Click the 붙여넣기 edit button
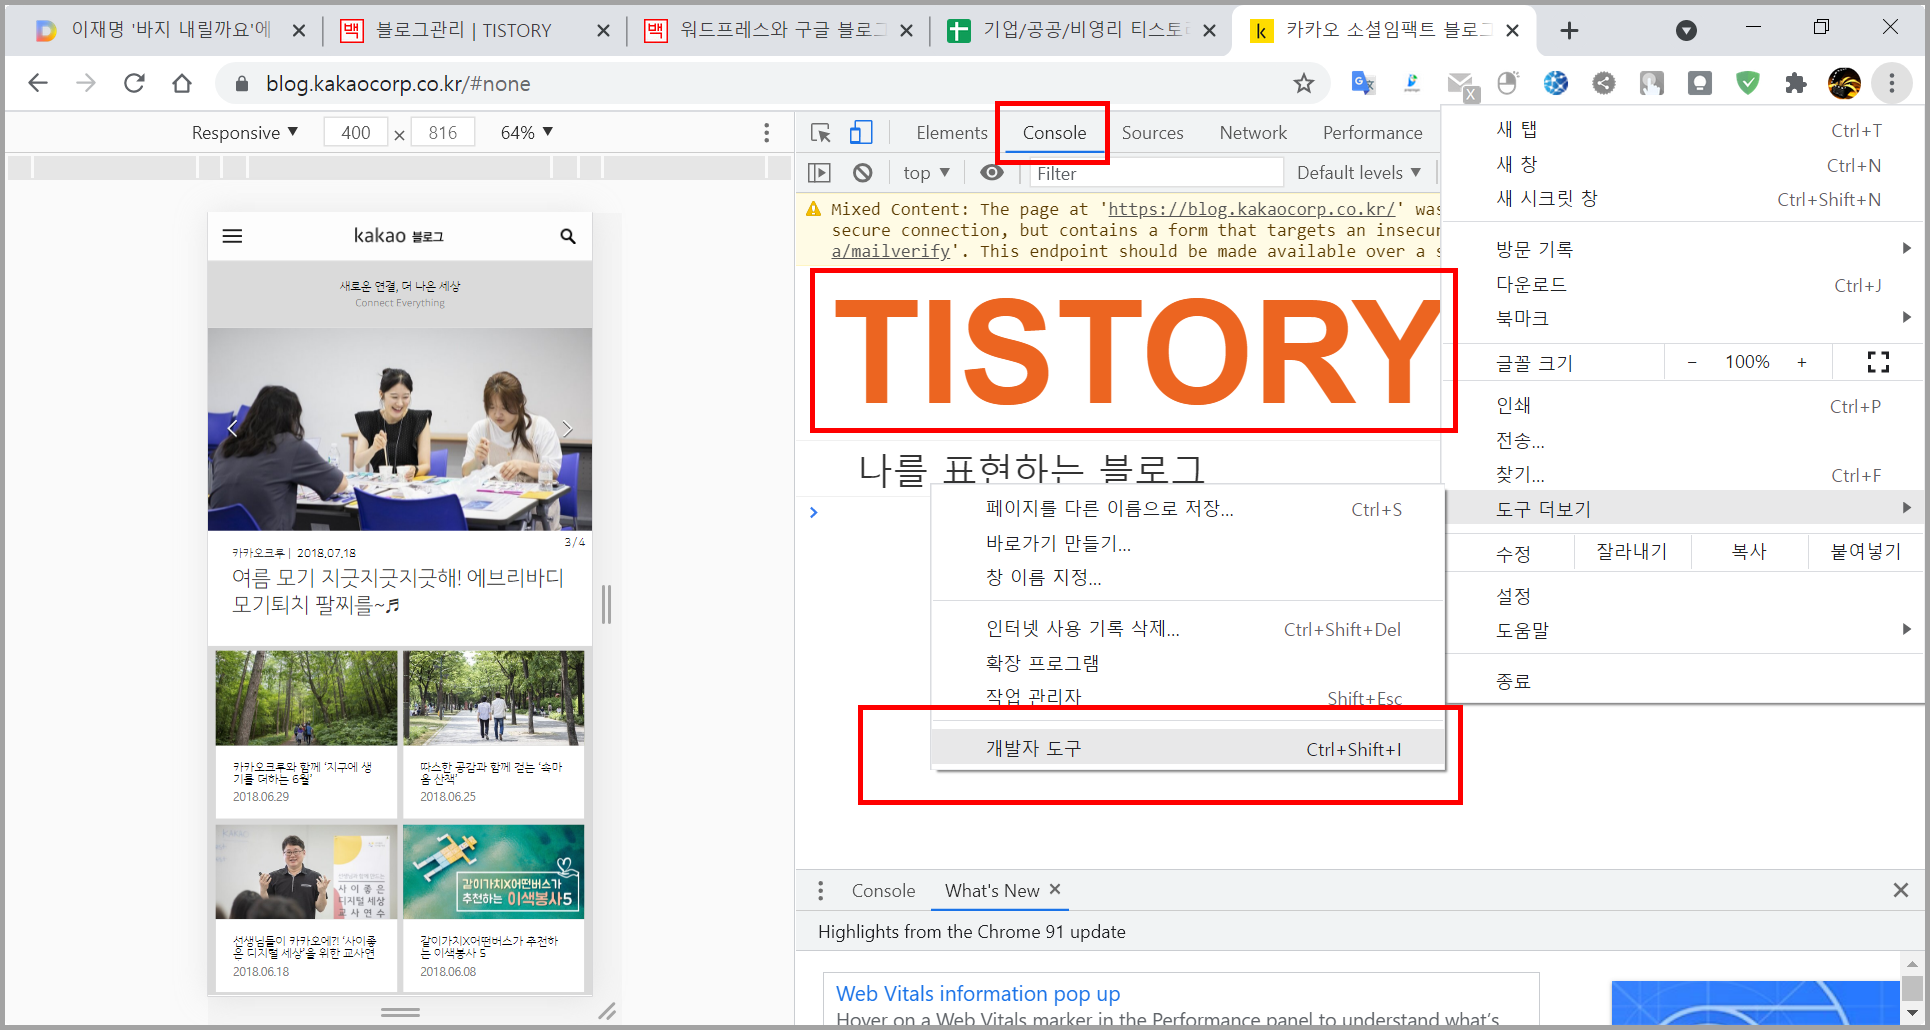The height and width of the screenshot is (1030, 1930). 1866,552
